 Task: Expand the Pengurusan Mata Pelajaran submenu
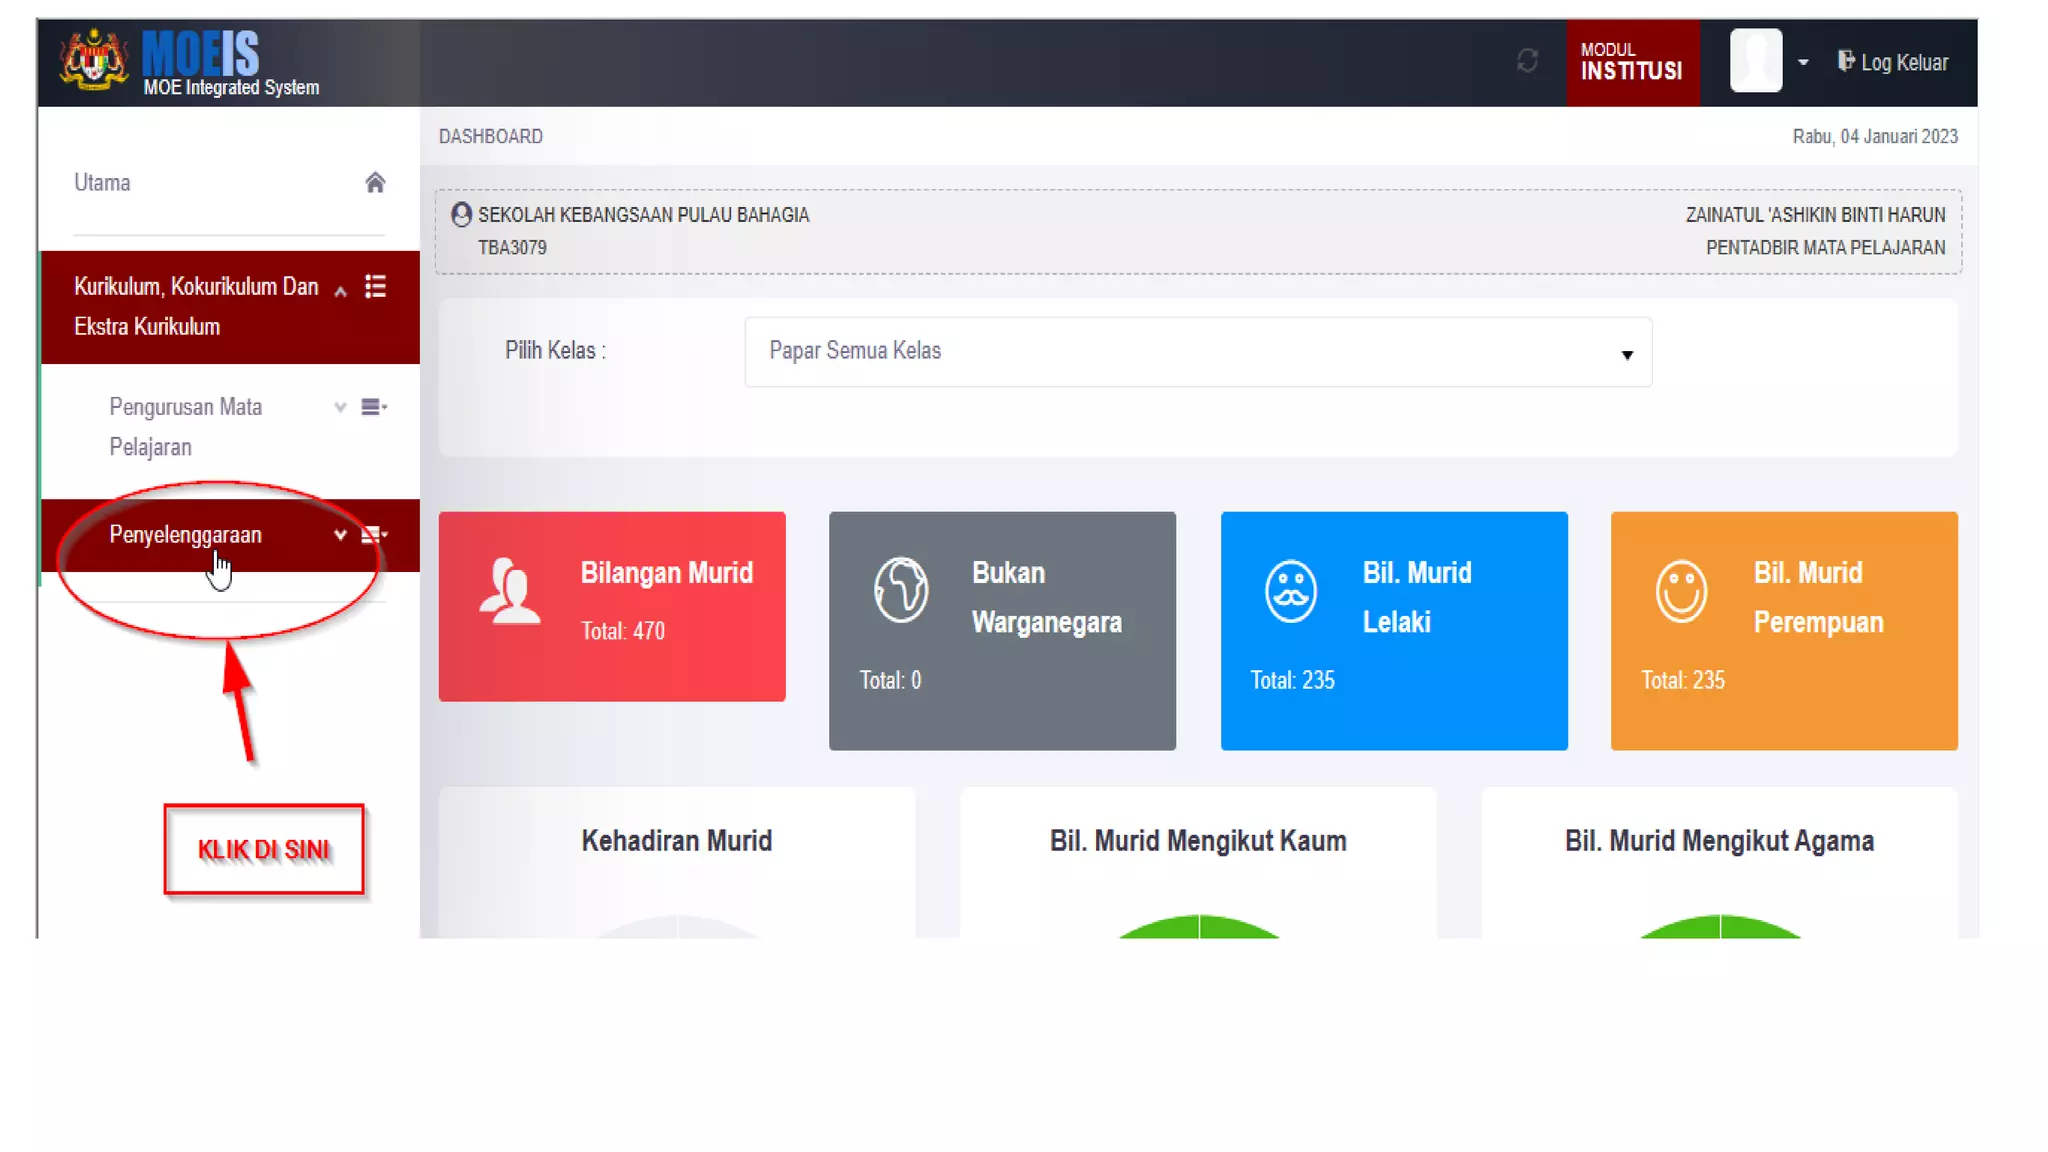point(340,407)
